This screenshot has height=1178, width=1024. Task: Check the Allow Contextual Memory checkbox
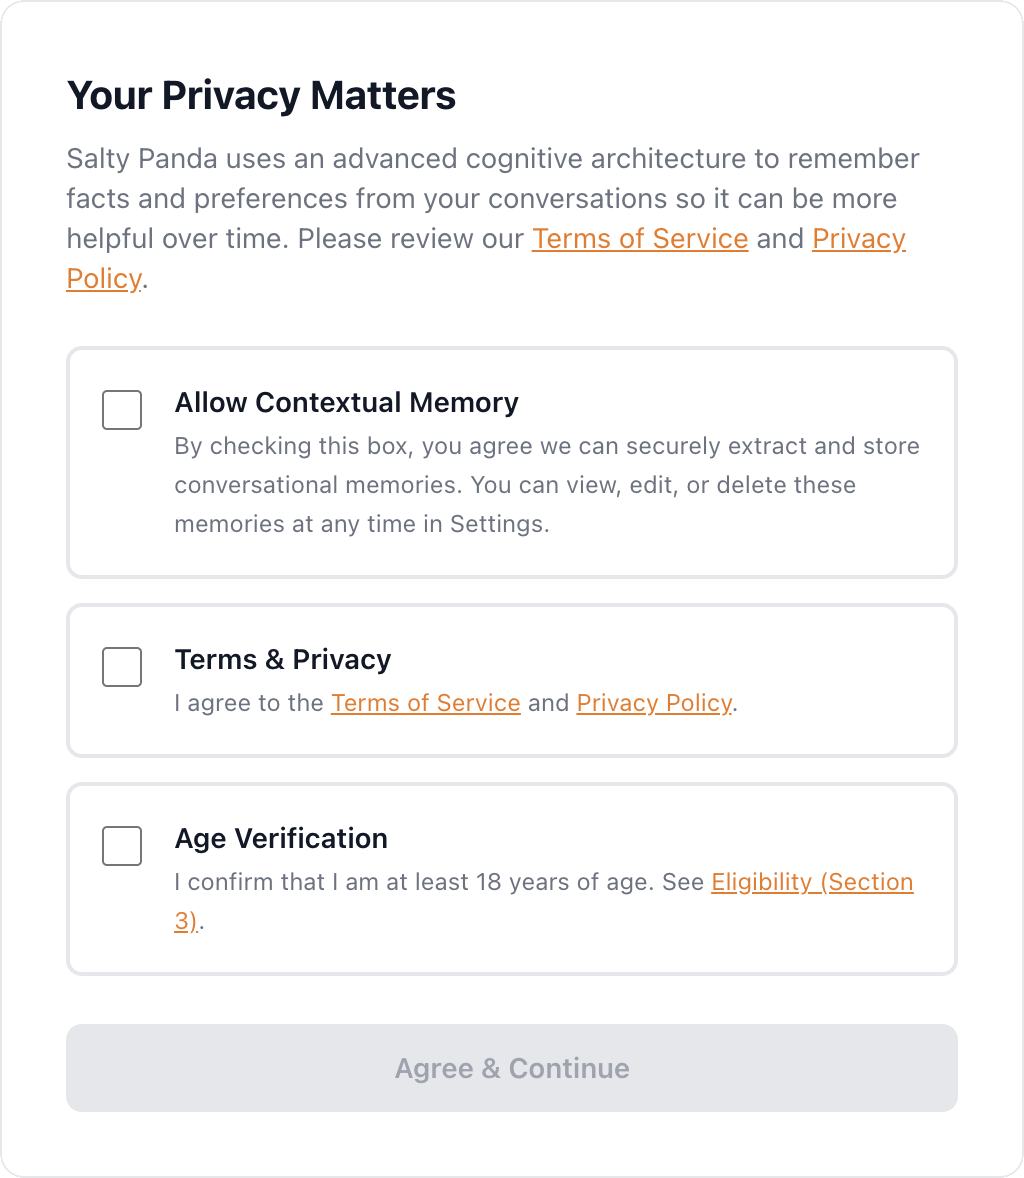(121, 409)
